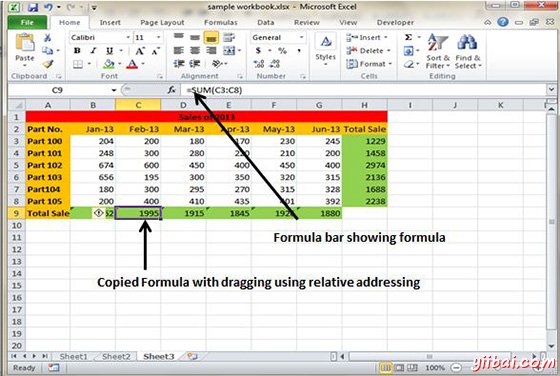Viewport: 560px width, 376px height.
Task: Open Sort & Filter menu
Action: pos(438,51)
